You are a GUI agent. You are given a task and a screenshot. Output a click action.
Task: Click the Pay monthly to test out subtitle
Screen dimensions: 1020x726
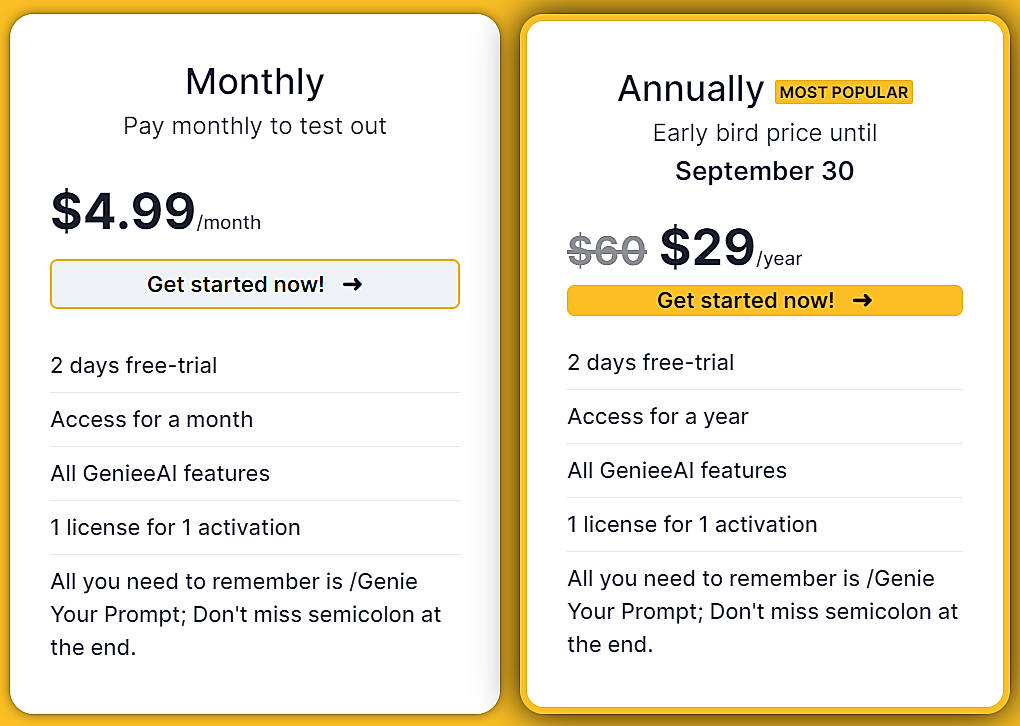pyautogui.click(x=254, y=126)
